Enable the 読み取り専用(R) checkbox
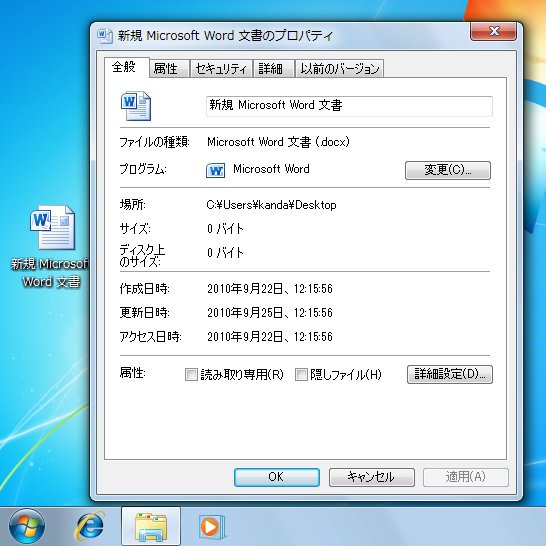The width and height of the screenshot is (546, 546). [191, 375]
